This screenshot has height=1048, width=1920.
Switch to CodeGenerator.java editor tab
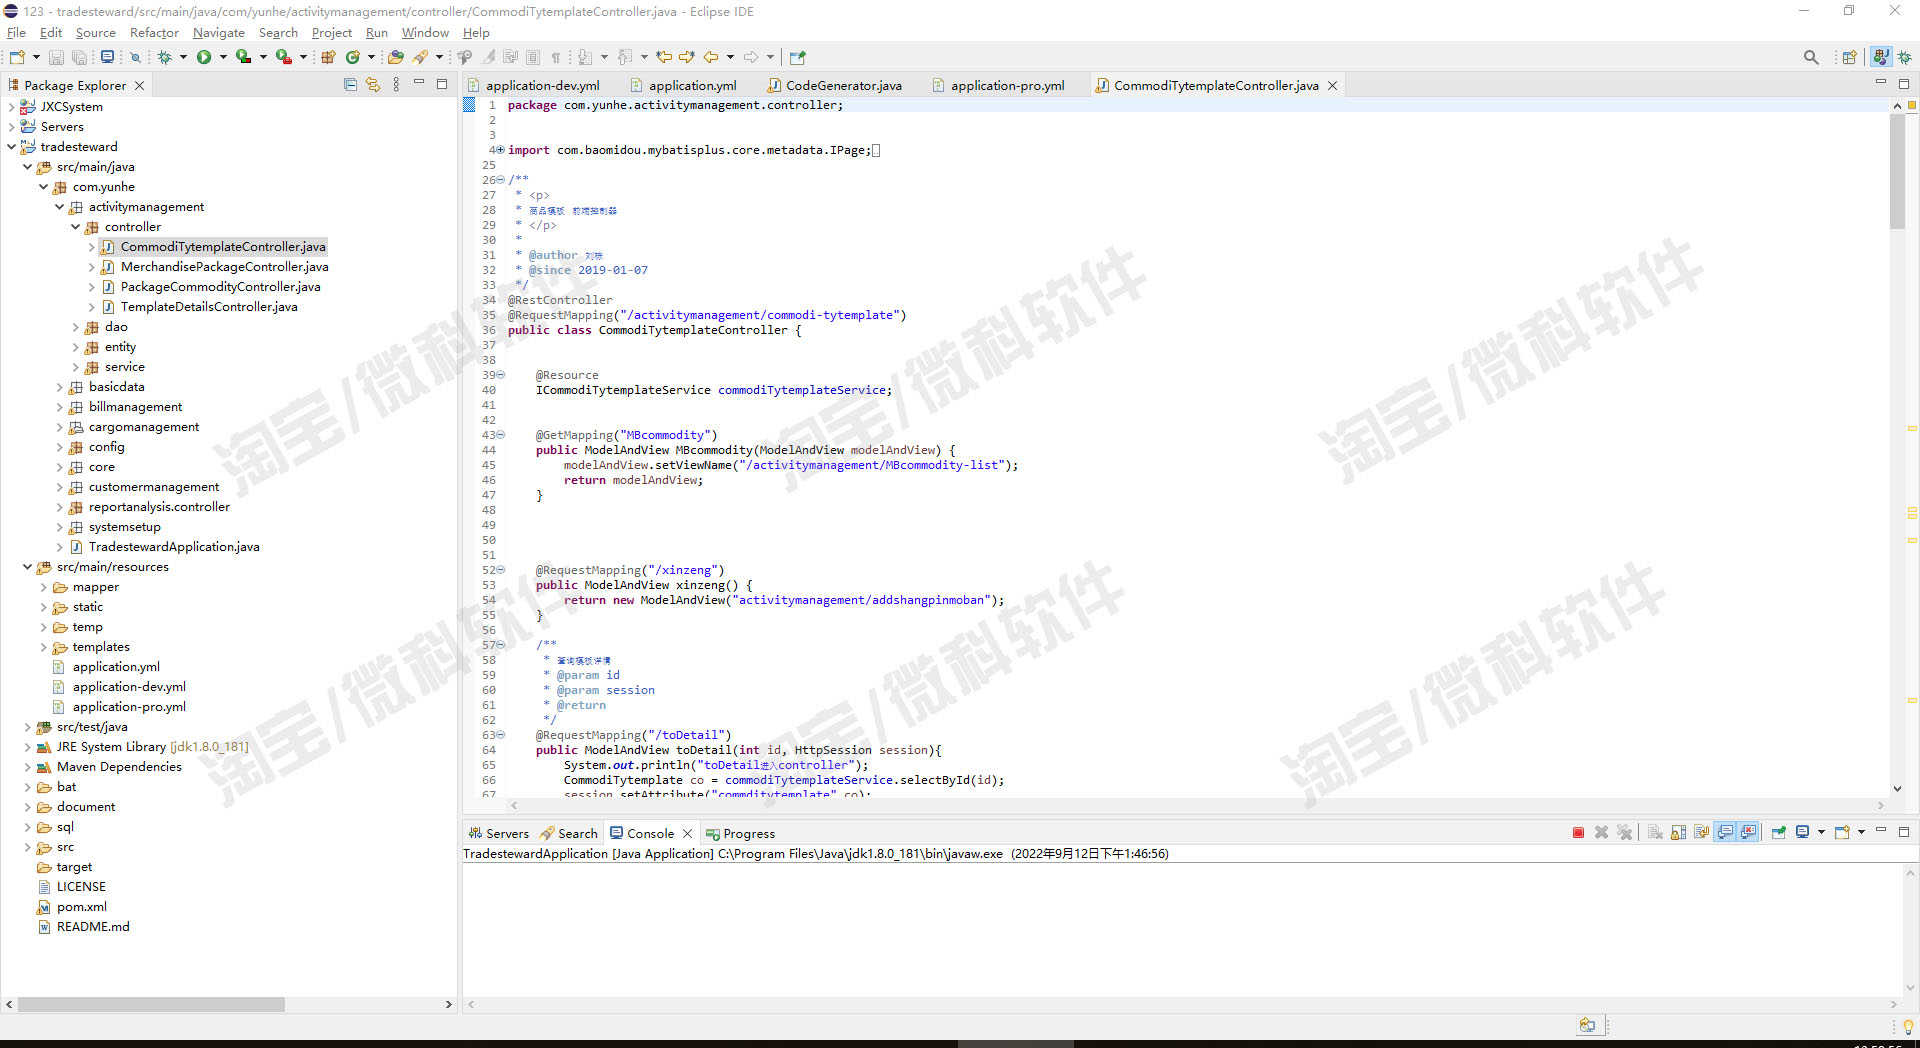[835, 85]
